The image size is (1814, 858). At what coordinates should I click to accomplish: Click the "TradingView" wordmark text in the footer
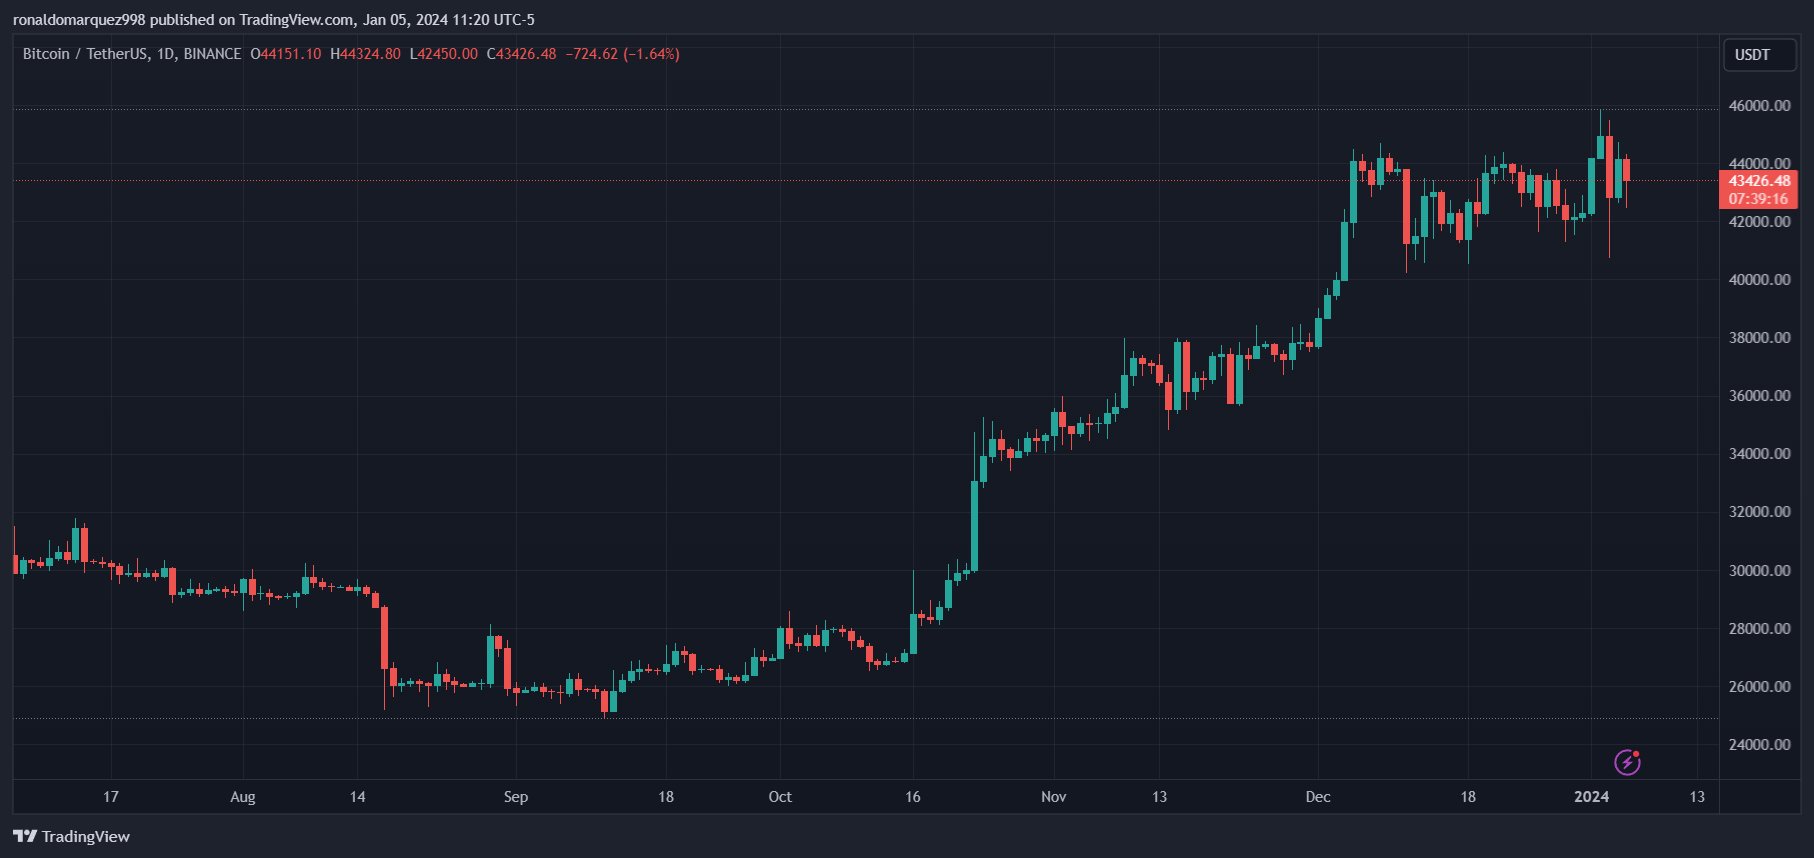pyautogui.click(x=86, y=836)
